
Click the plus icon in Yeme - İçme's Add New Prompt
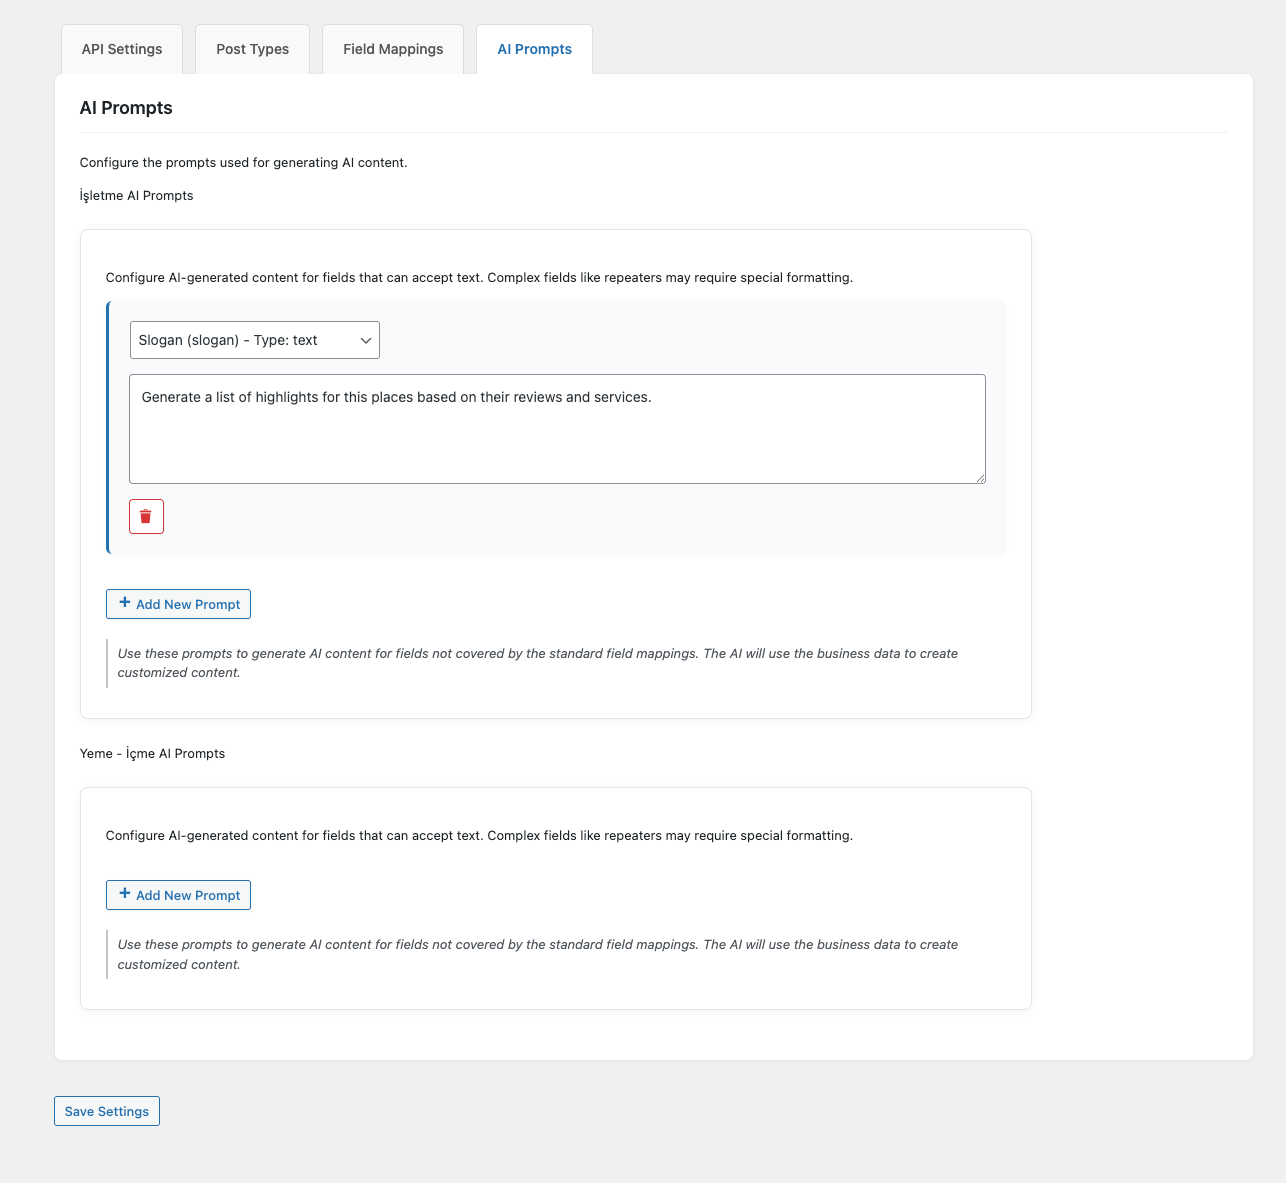[125, 894]
